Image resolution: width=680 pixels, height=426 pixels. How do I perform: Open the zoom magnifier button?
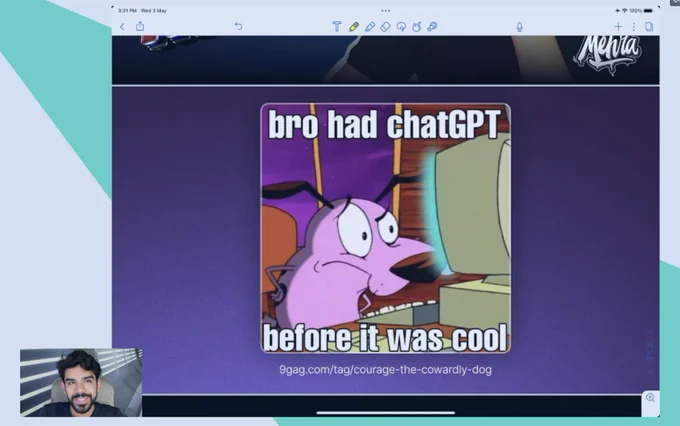click(650, 398)
